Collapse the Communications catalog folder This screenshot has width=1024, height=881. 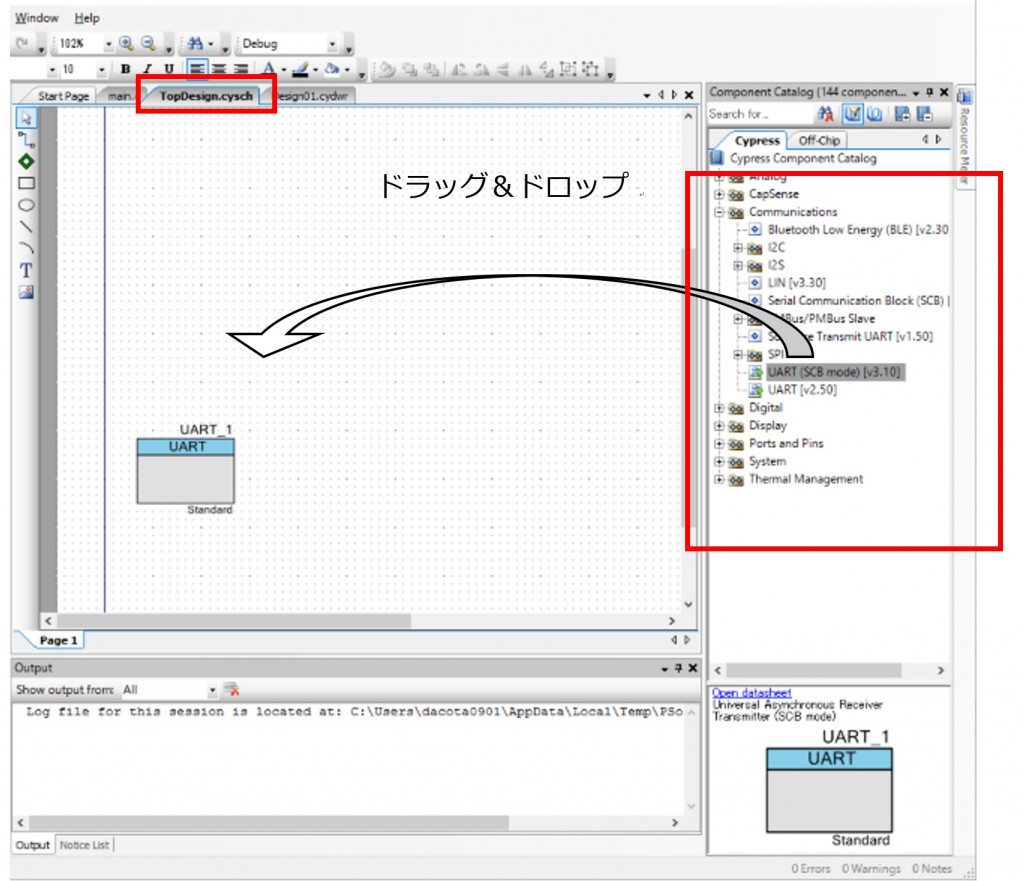pyautogui.click(x=719, y=212)
